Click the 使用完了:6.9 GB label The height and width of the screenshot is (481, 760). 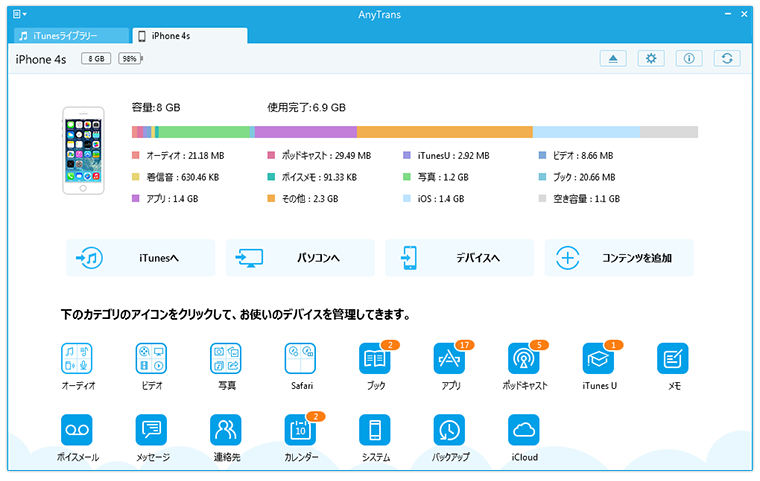[306, 108]
